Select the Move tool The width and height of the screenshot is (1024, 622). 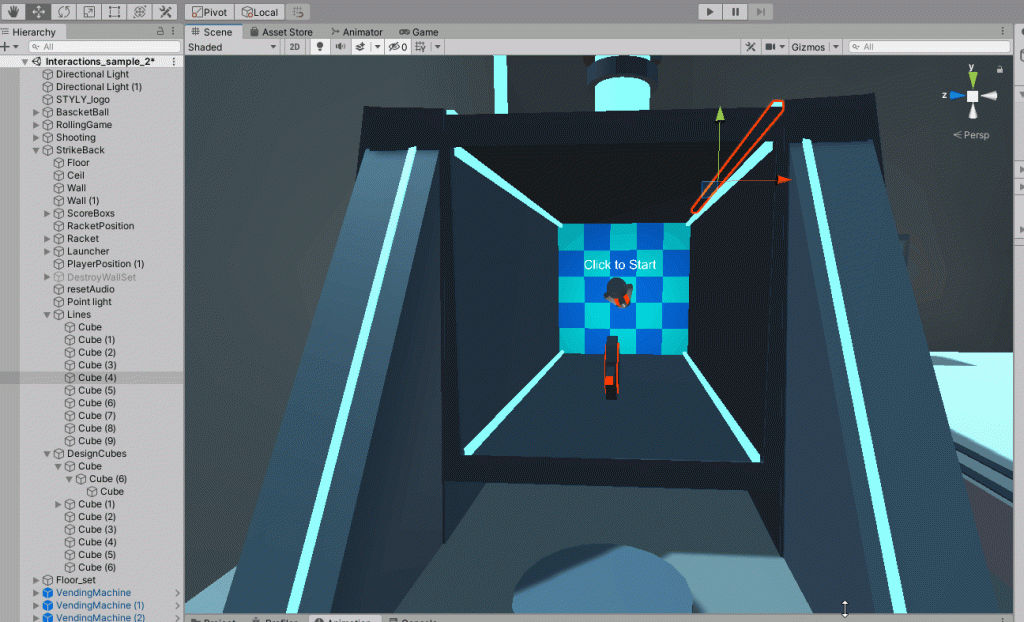[x=38, y=12]
